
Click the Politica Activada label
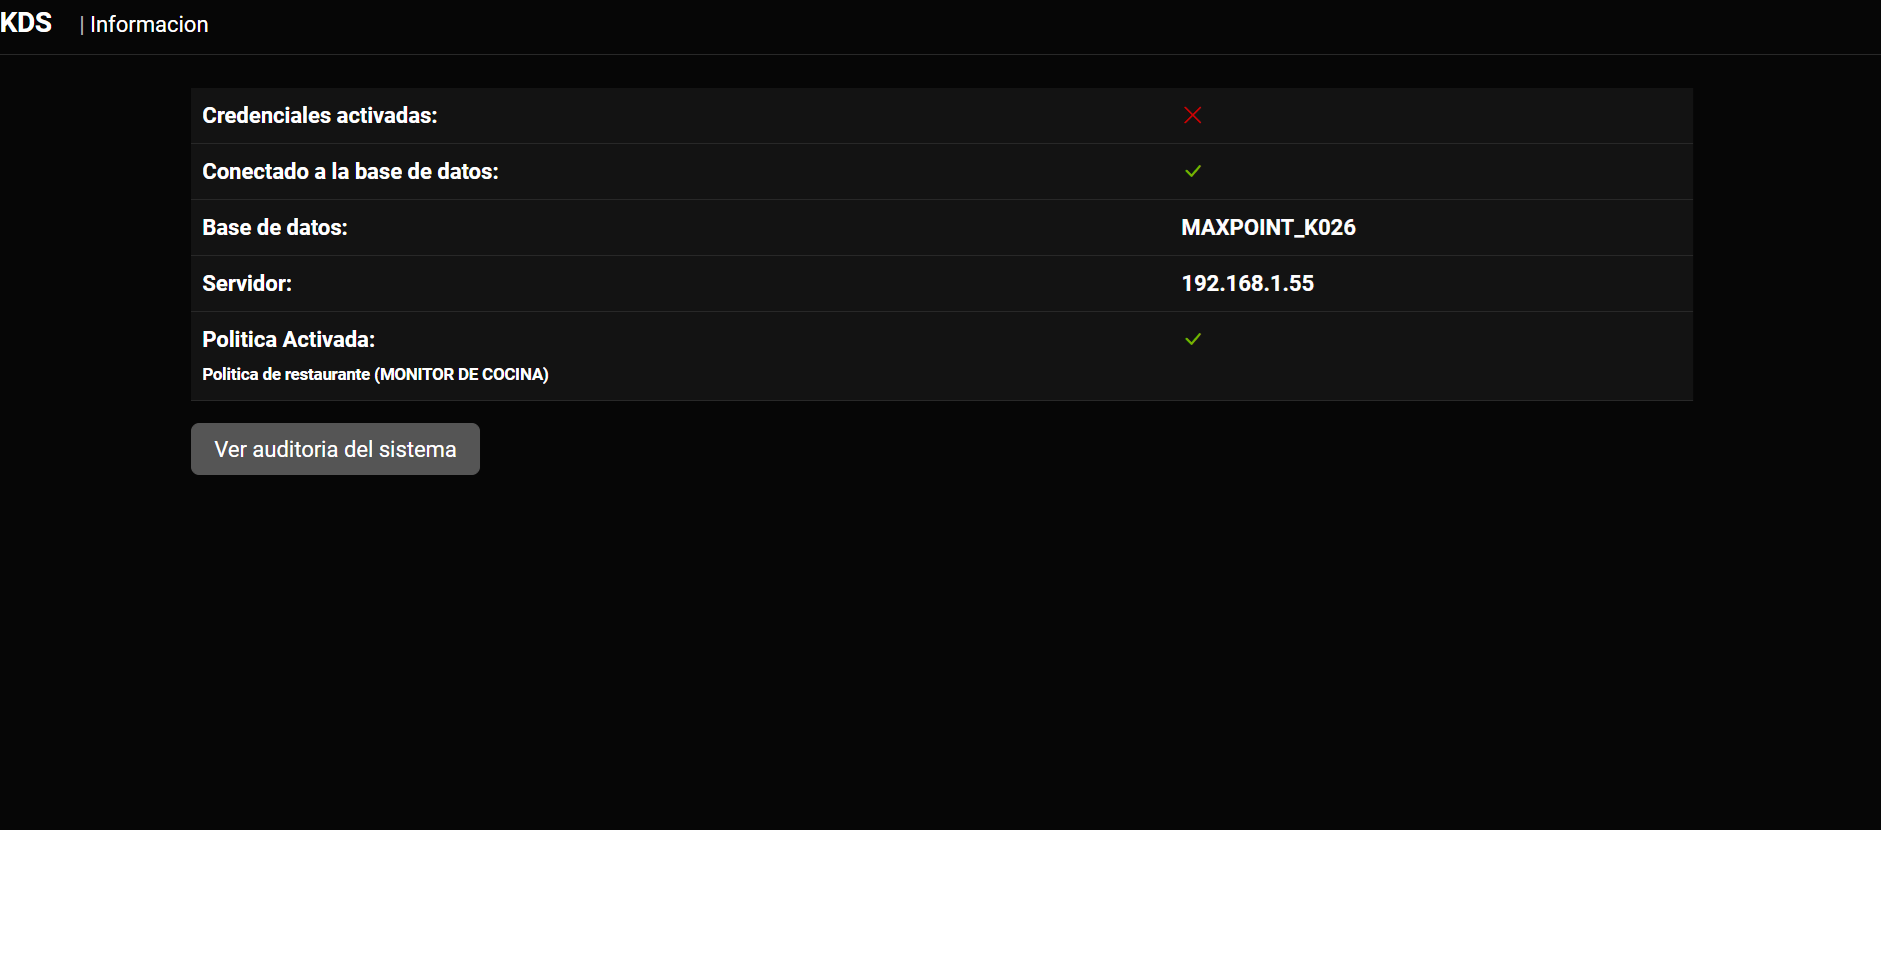coord(288,340)
